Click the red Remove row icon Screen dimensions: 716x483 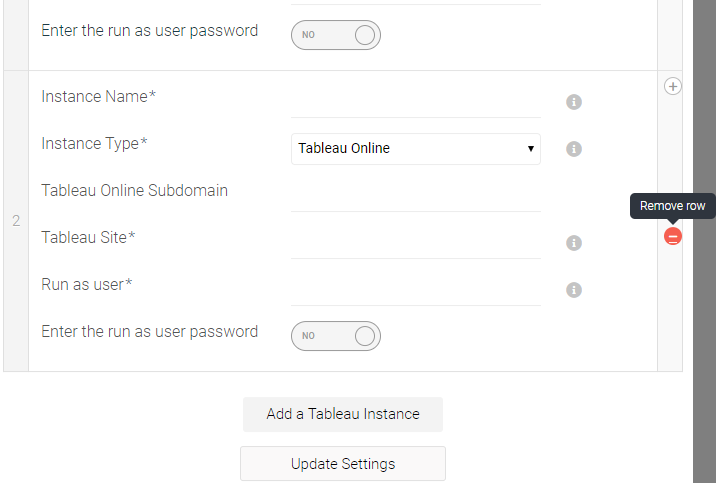(673, 236)
